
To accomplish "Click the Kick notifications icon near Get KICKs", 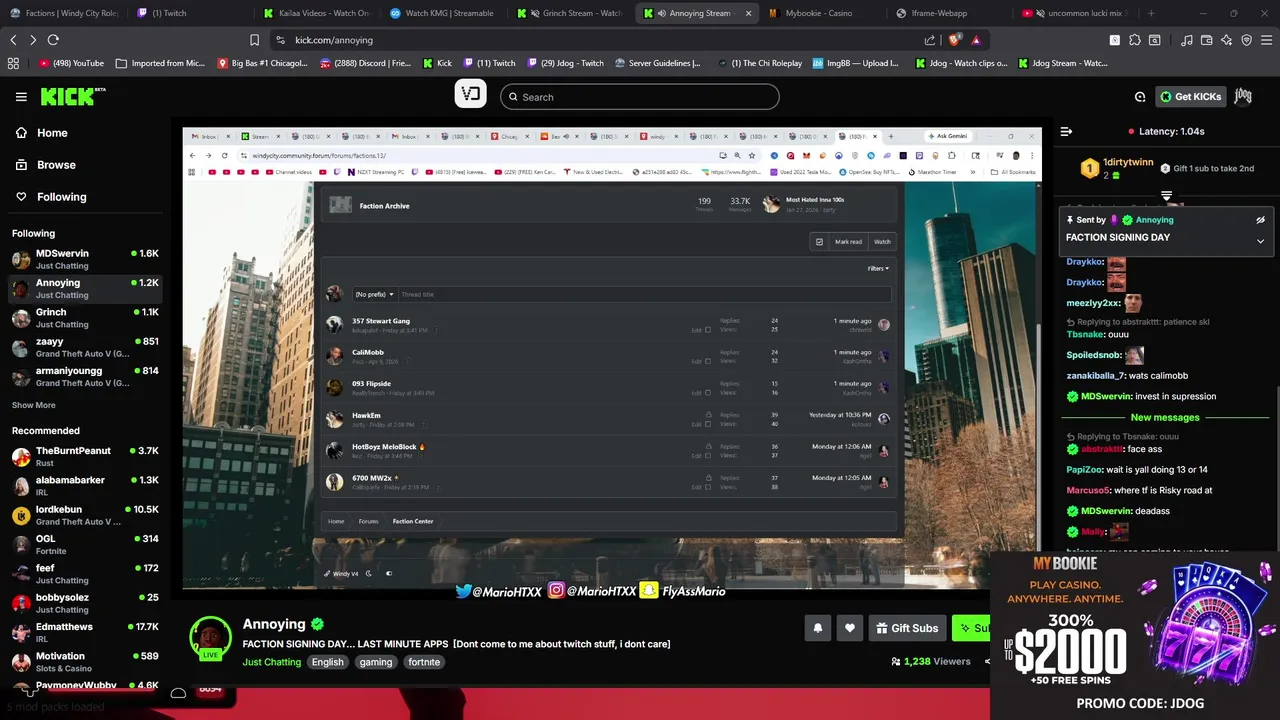I will (1140, 97).
